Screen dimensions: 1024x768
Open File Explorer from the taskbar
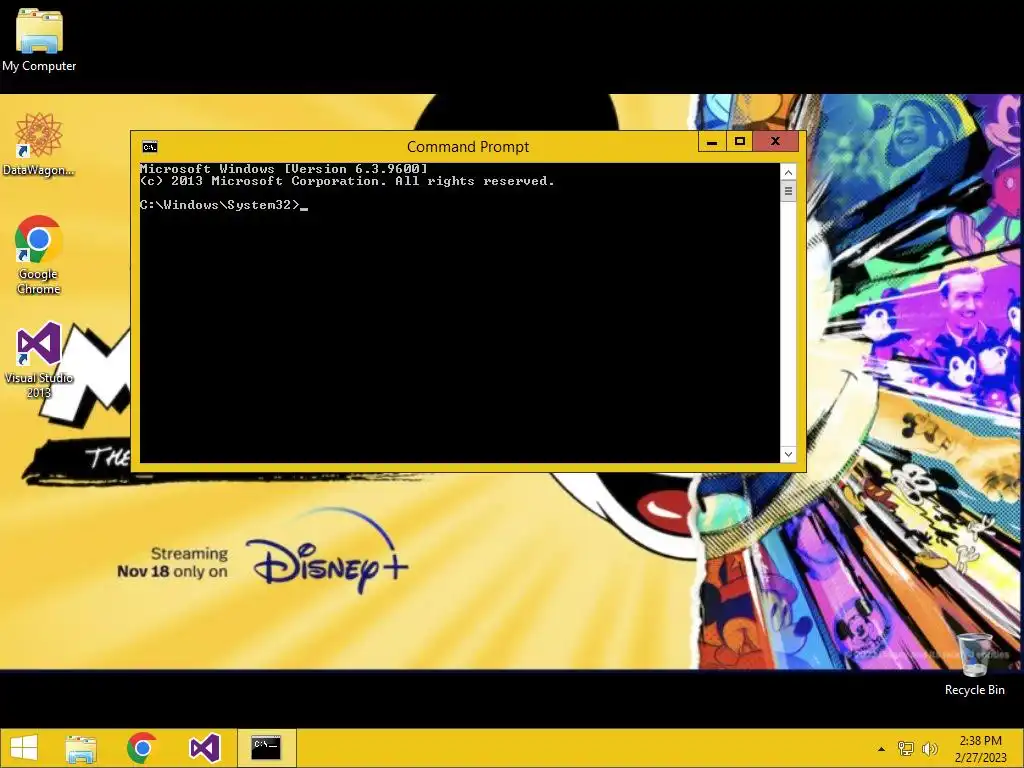81,748
